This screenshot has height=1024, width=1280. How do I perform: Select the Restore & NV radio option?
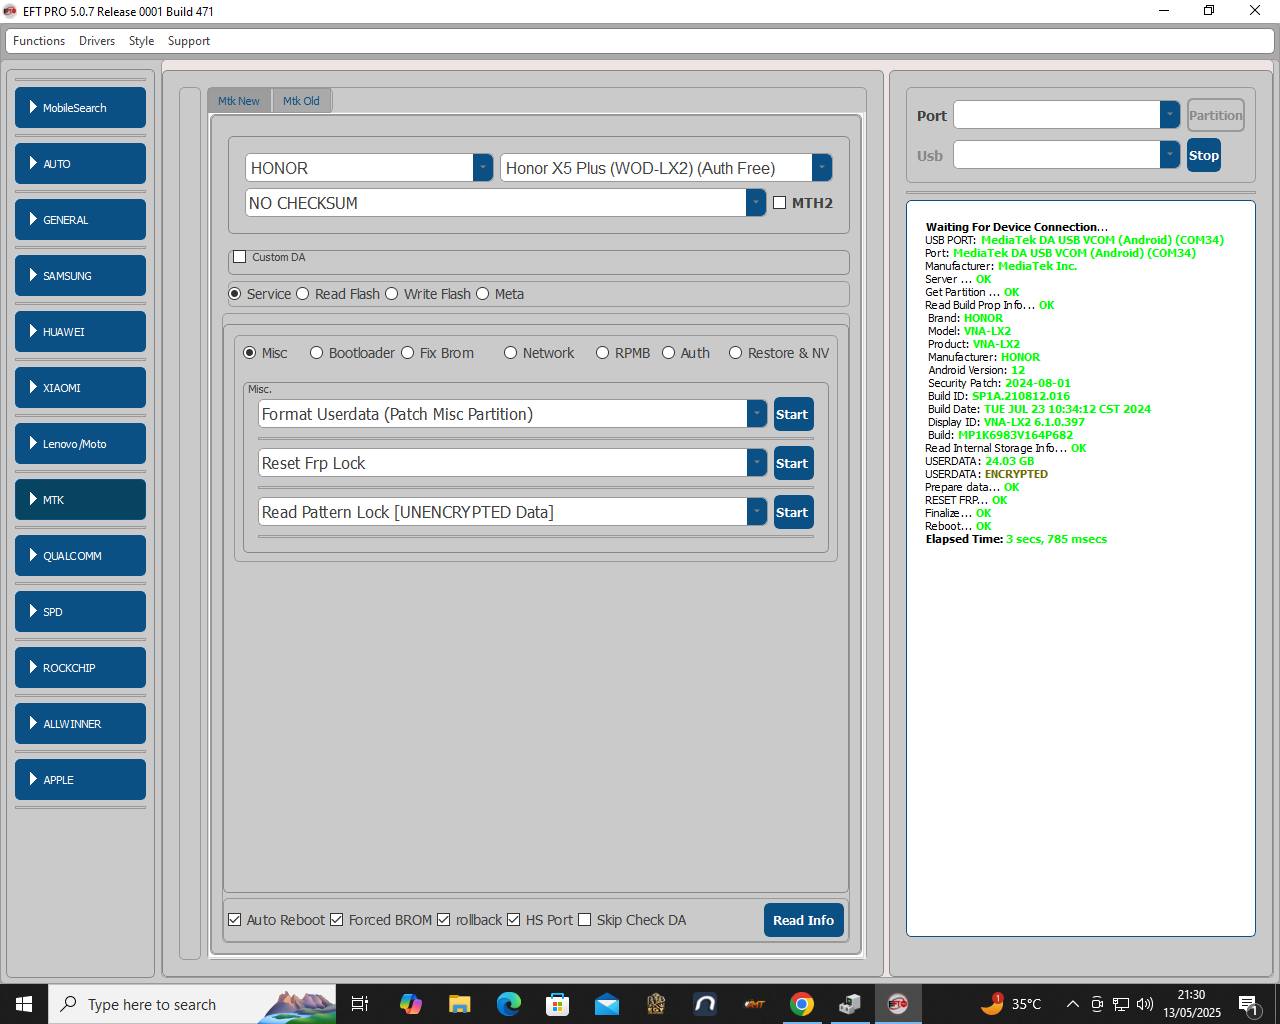click(736, 353)
